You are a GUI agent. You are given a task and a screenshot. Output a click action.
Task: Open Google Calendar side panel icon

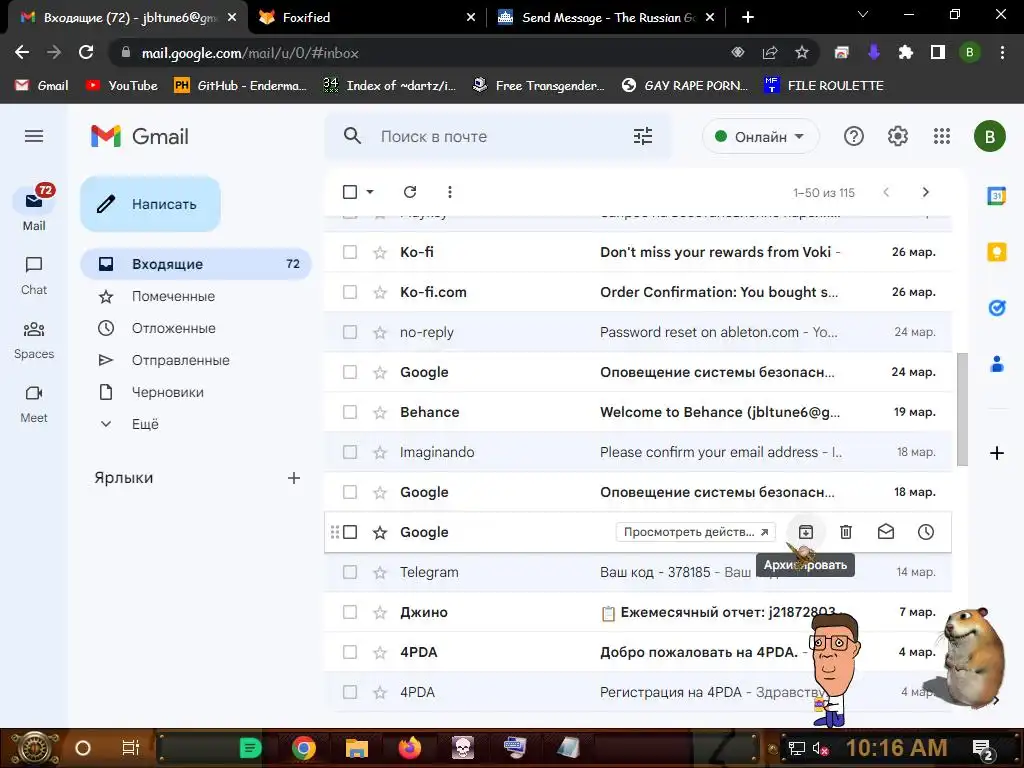tap(997, 195)
